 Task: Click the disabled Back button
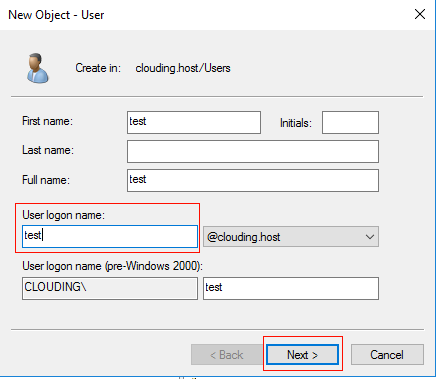[227, 355]
